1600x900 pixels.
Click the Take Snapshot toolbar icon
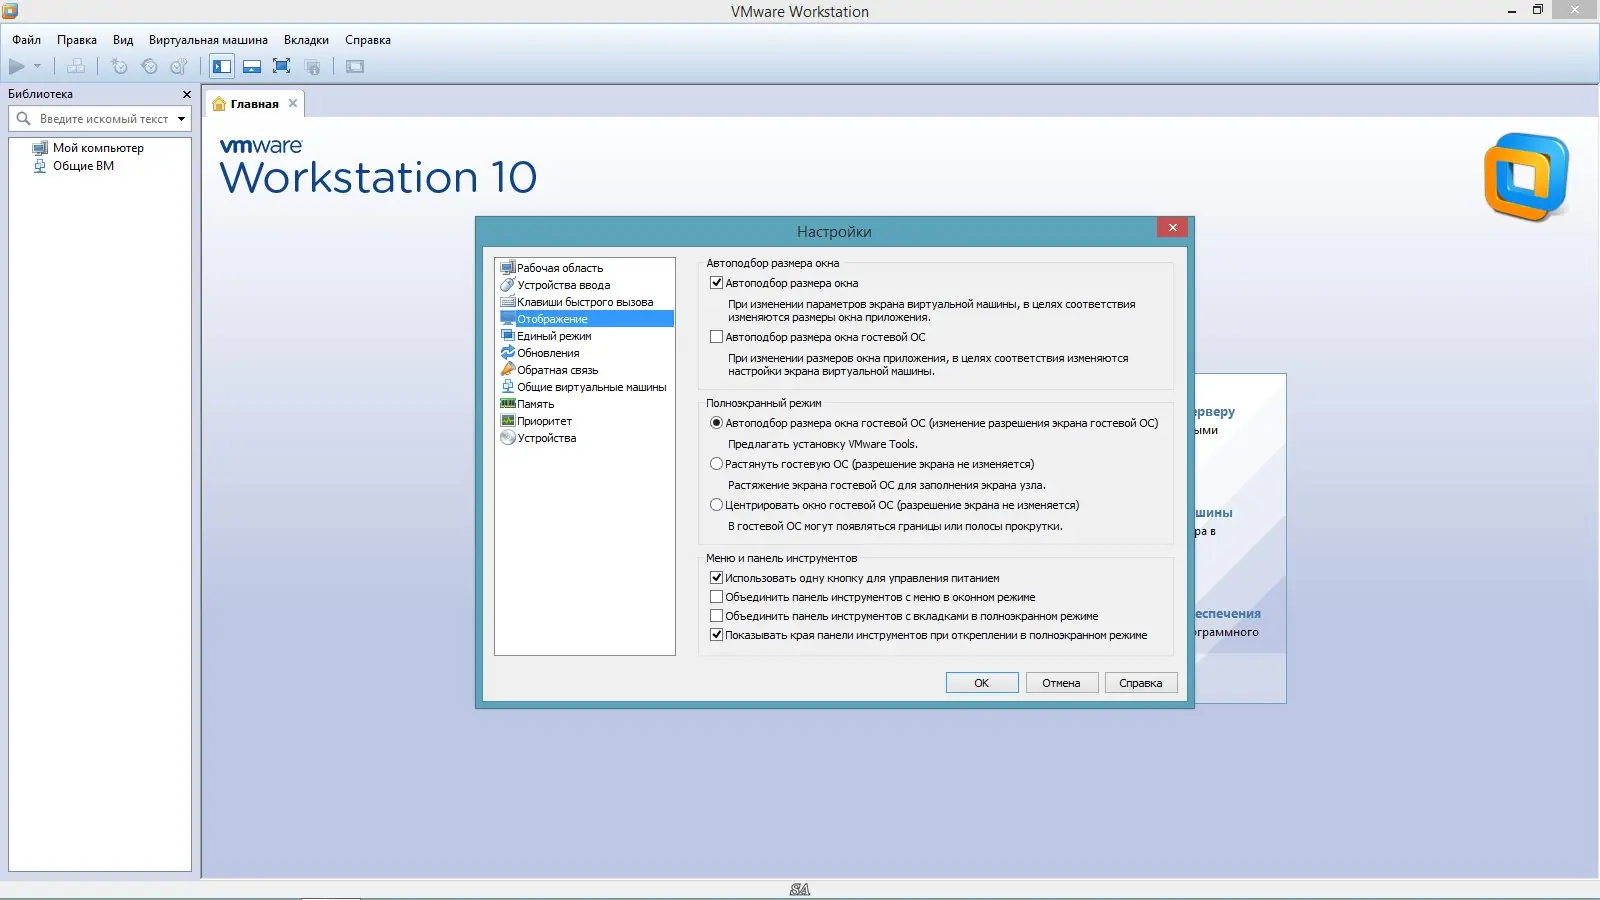120,66
